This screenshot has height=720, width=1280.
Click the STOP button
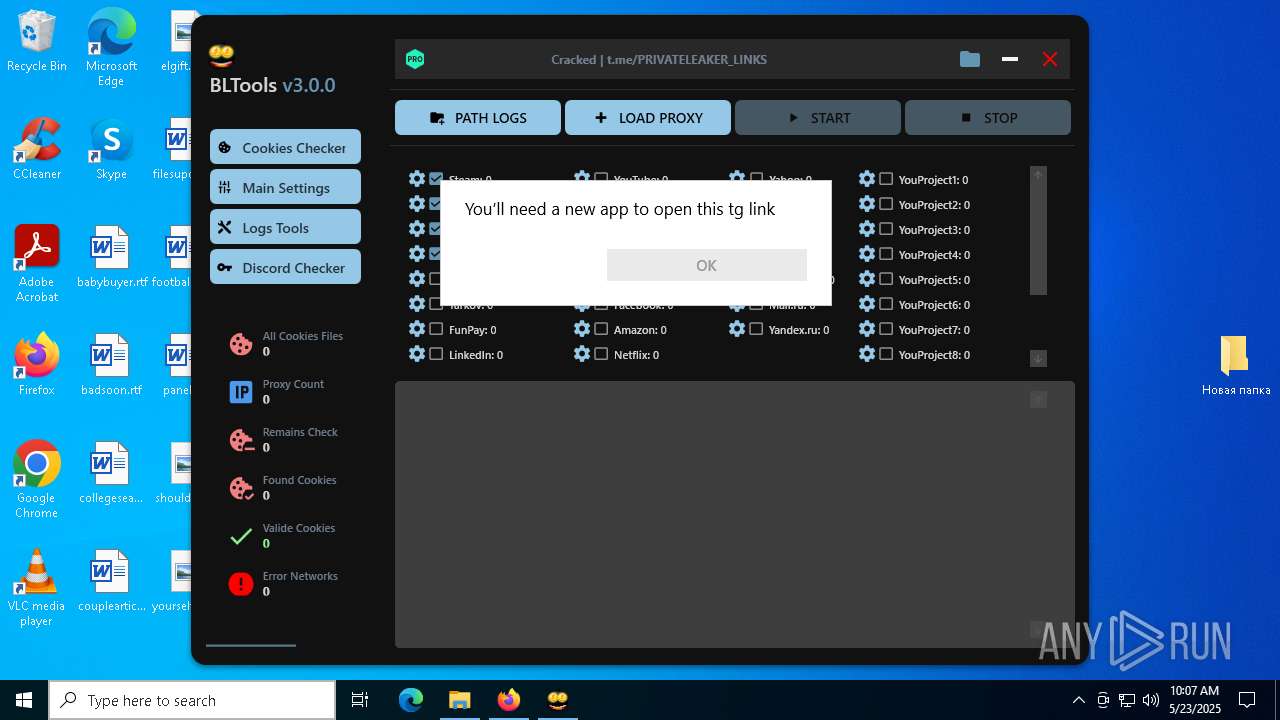pos(988,118)
